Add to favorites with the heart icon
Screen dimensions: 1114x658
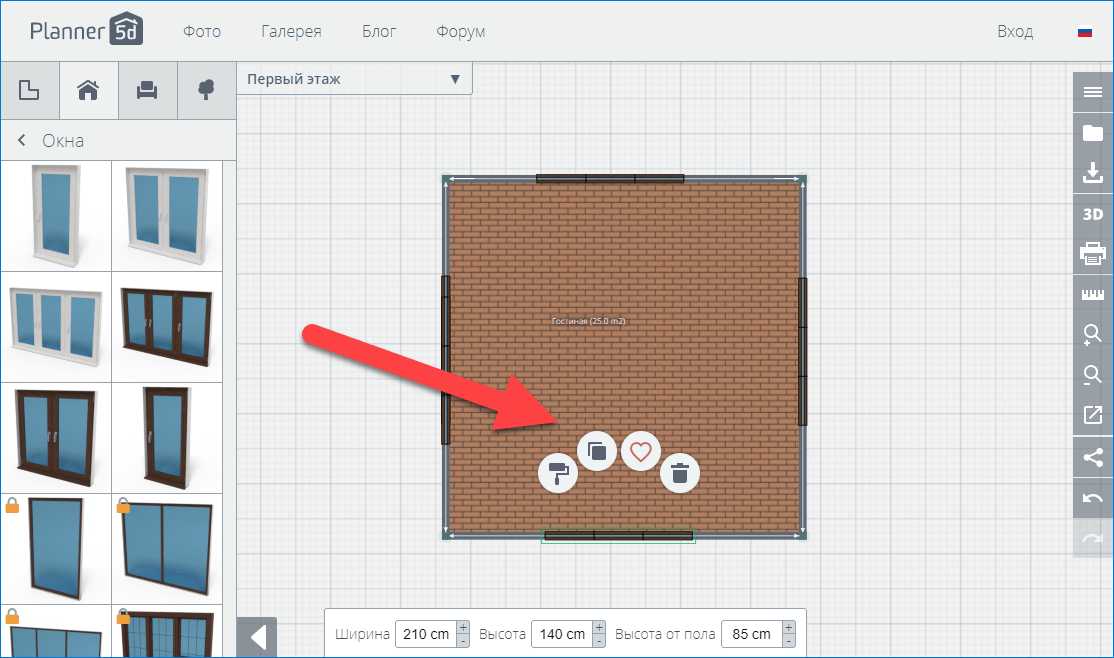tap(641, 452)
